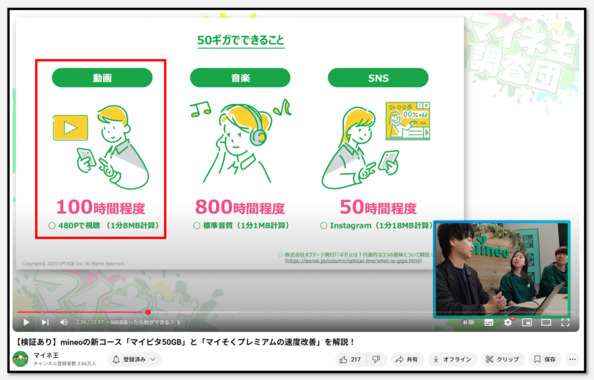Play the video with the play button
The height and width of the screenshot is (380, 594).
(26, 322)
